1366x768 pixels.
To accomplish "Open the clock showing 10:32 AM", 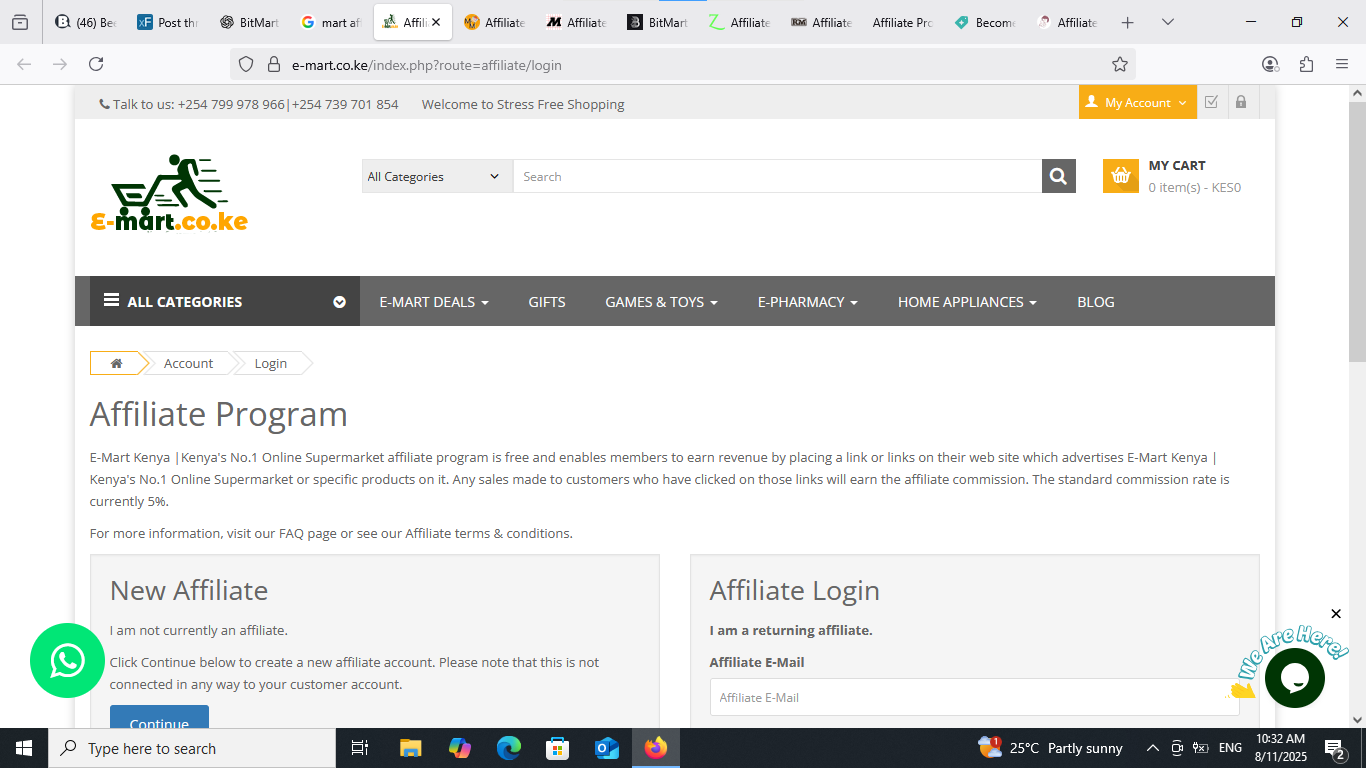I will pos(1280,748).
